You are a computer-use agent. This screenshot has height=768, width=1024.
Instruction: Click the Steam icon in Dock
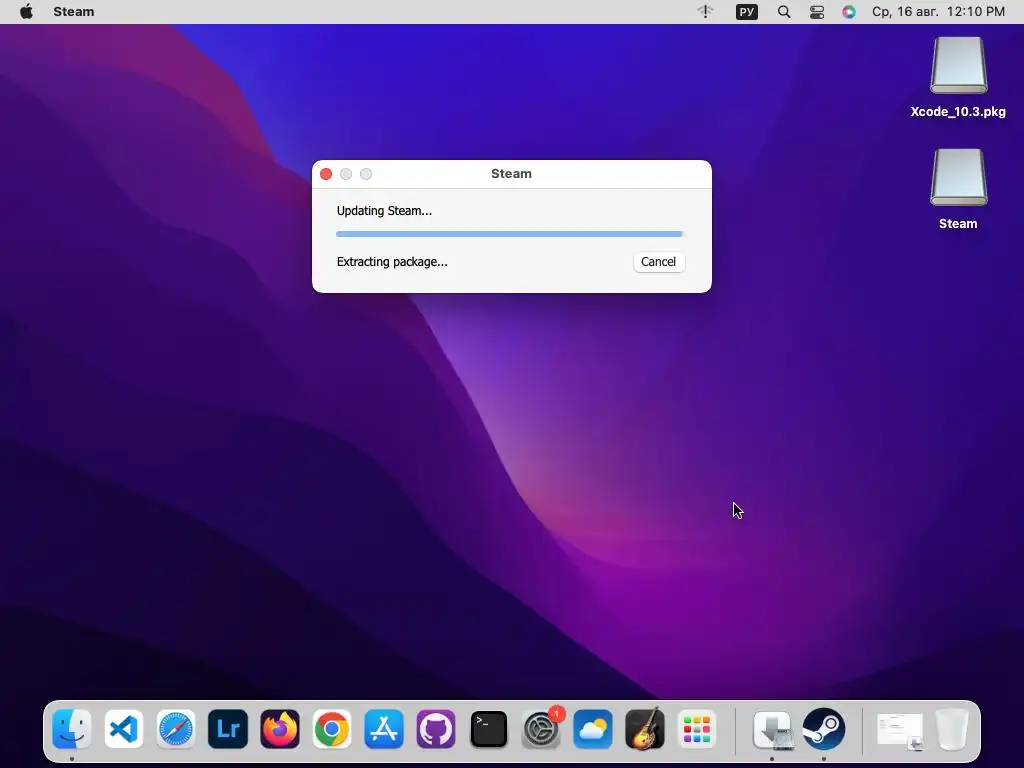coord(824,729)
